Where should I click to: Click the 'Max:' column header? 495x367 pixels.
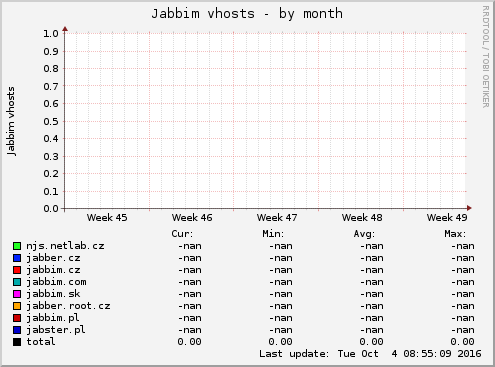tap(455, 234)
